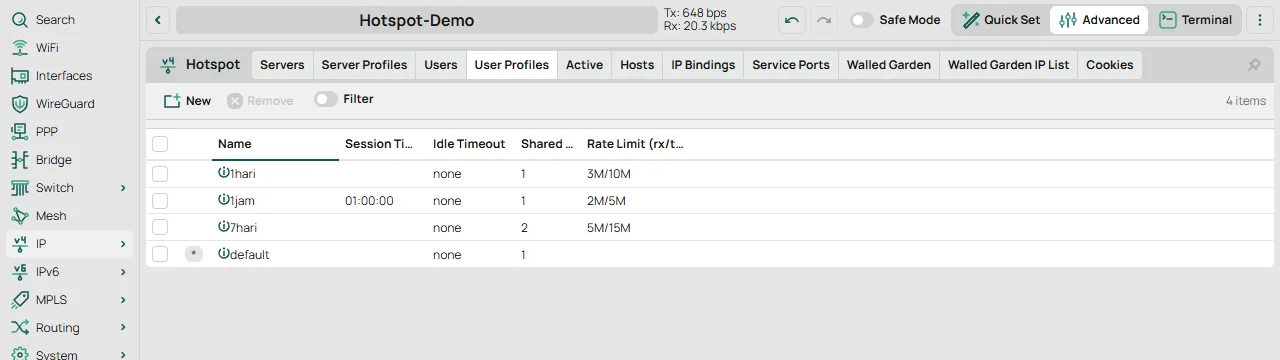1280x360 pixels.
Task: Open Quick Set mode
Action: [1001, 20]
